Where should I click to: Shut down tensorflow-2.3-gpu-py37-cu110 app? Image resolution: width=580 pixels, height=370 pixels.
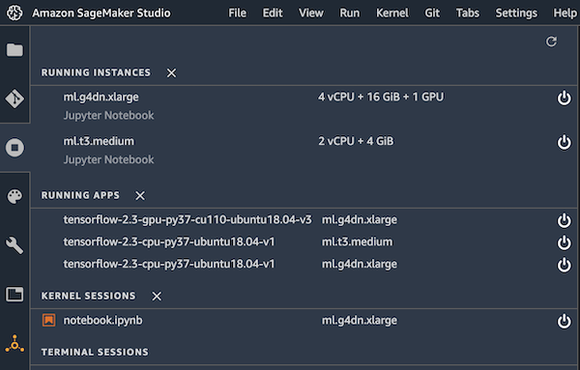coord(564,221)
